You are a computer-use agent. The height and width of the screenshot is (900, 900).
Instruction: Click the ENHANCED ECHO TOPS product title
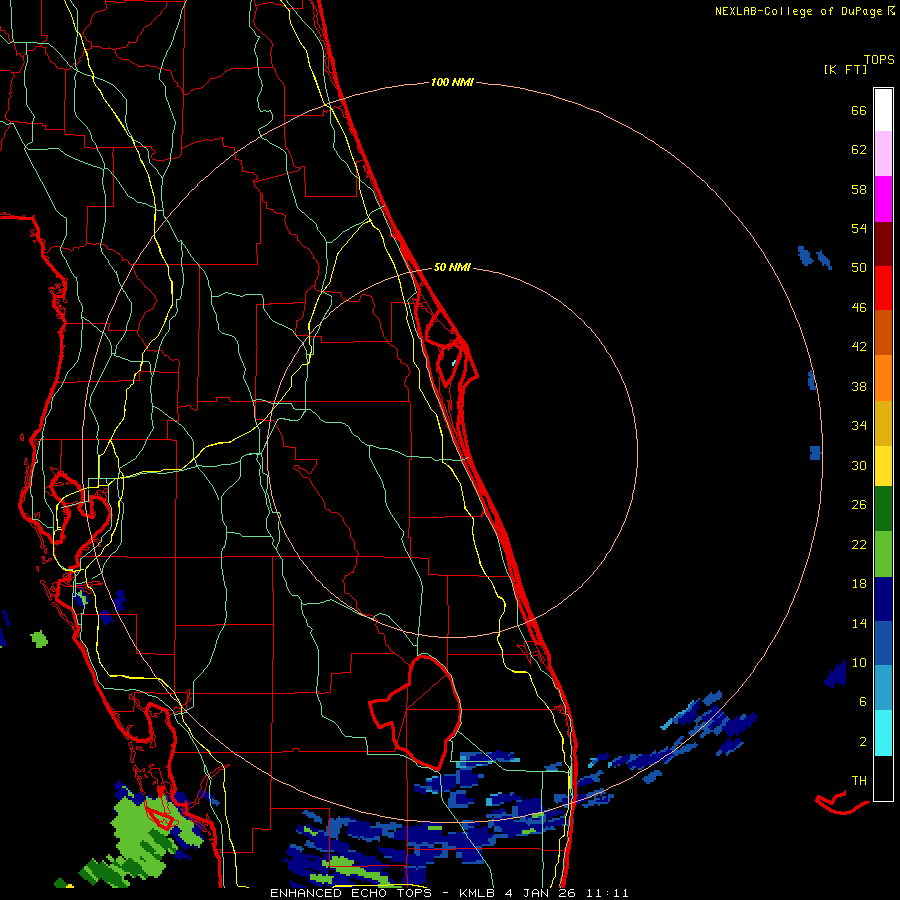tap(351, 893)
